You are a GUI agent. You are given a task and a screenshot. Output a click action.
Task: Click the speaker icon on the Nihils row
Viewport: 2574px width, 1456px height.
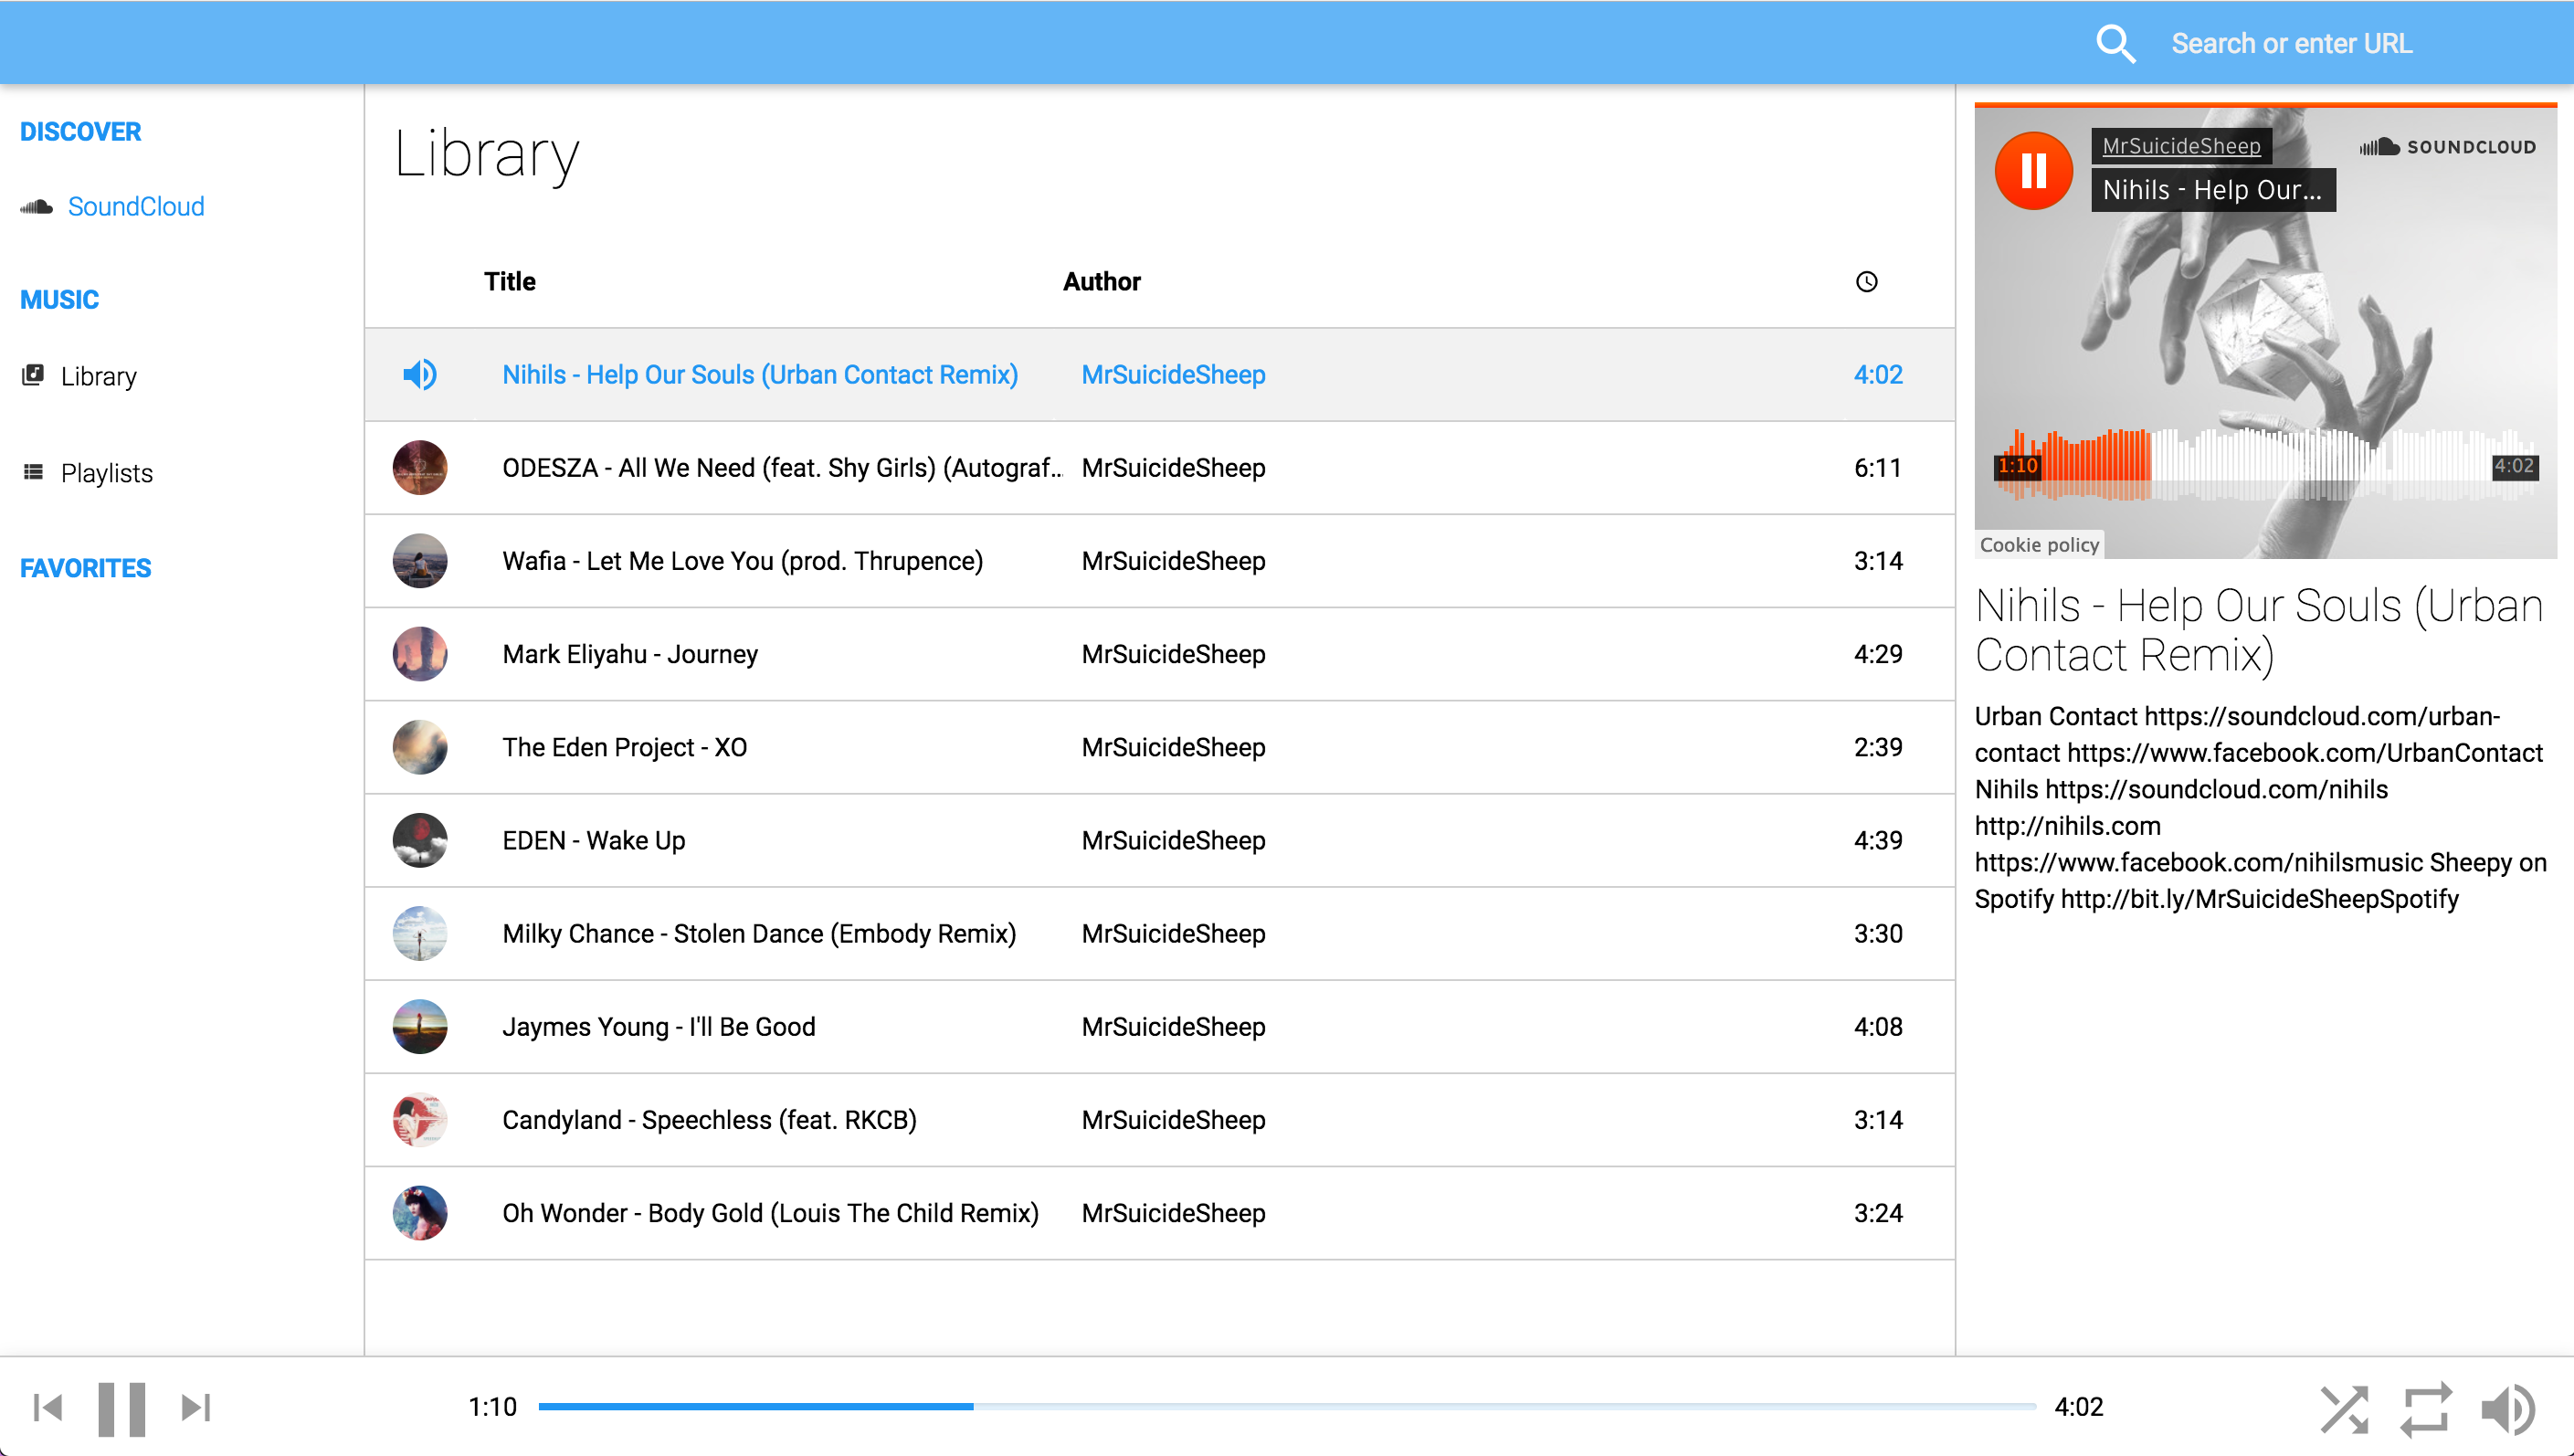click(x=420, y=374)
